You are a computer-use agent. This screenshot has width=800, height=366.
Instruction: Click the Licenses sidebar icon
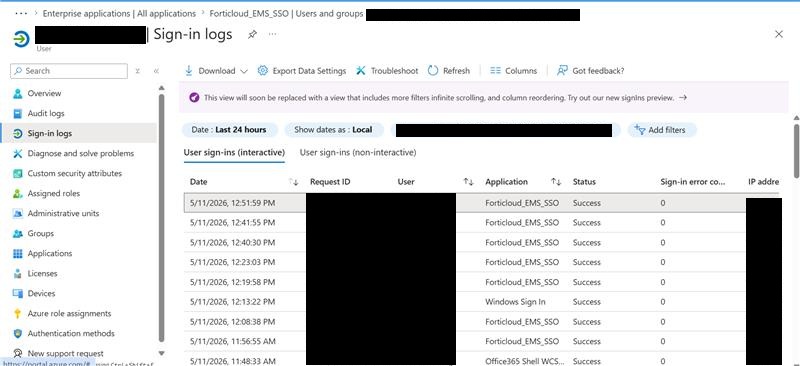point(18,274)
